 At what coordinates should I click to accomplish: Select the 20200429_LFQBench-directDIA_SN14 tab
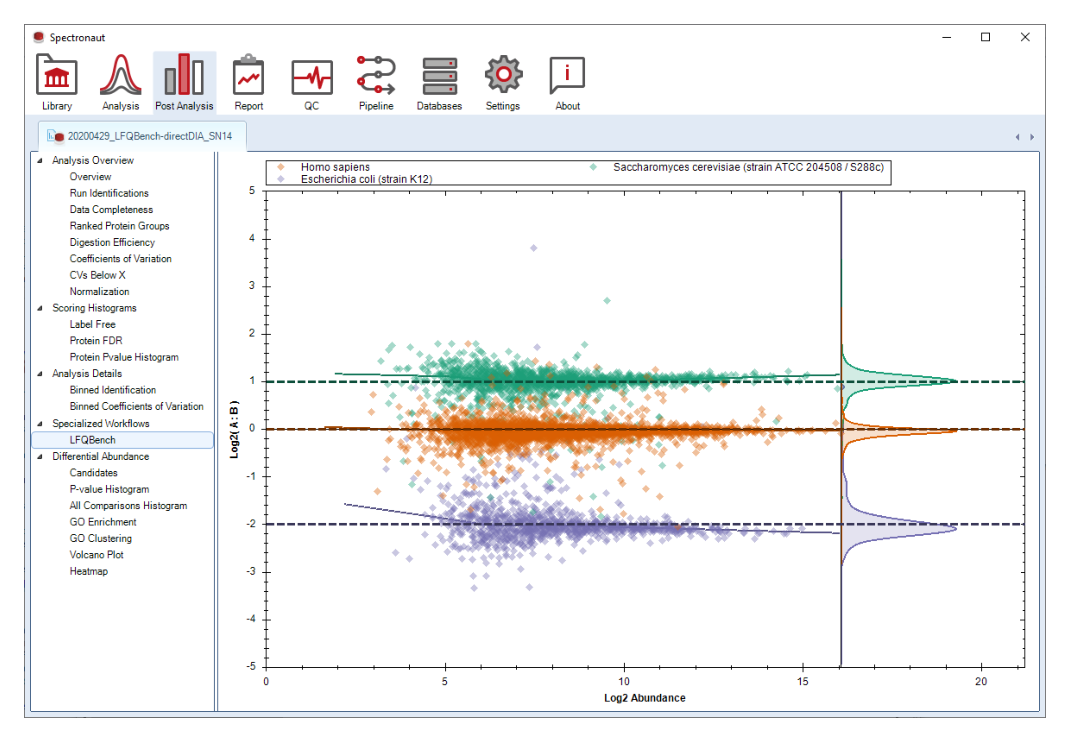coord(142,136)
